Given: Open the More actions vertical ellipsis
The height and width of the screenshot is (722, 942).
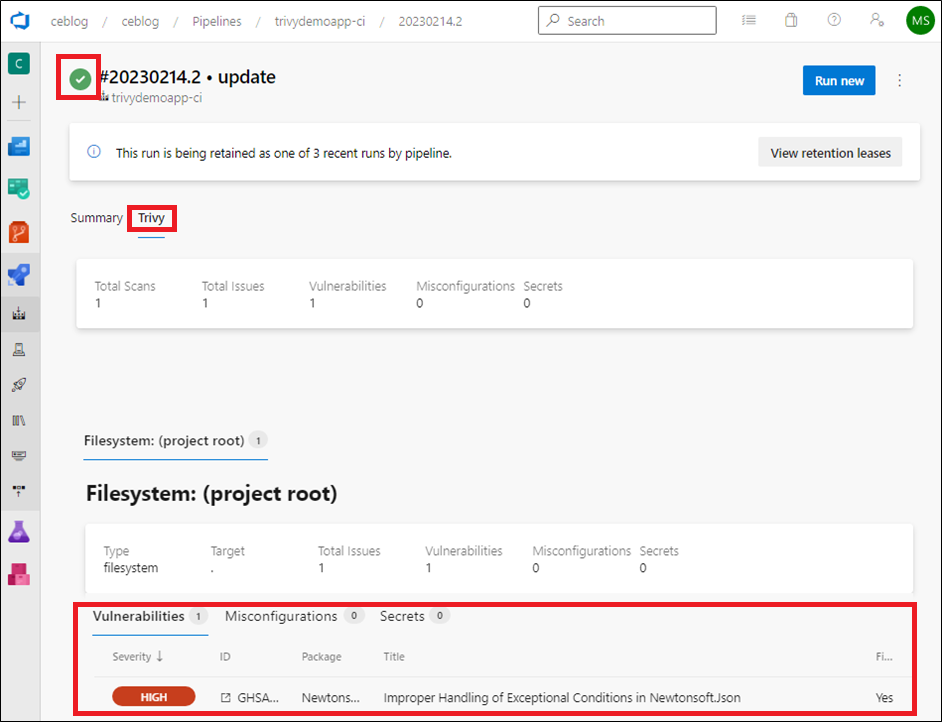Looking at the screenshot, I should coord(899,80).
